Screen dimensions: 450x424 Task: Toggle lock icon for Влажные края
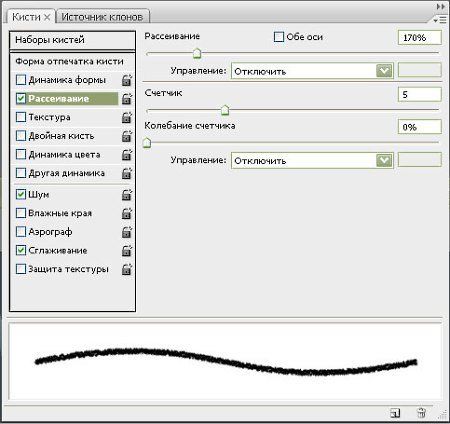pyautogui.click(x=127, y=213)
